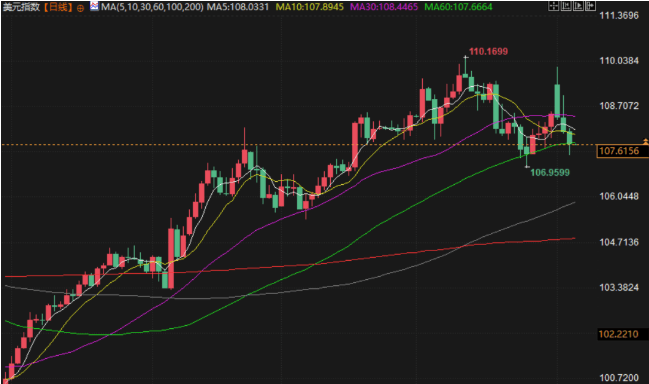Viewport: 649px width, 384px height.
Task: Open the MA(5,10,30,60,100,200) parameter settings
Action: [x=152, y=7]
